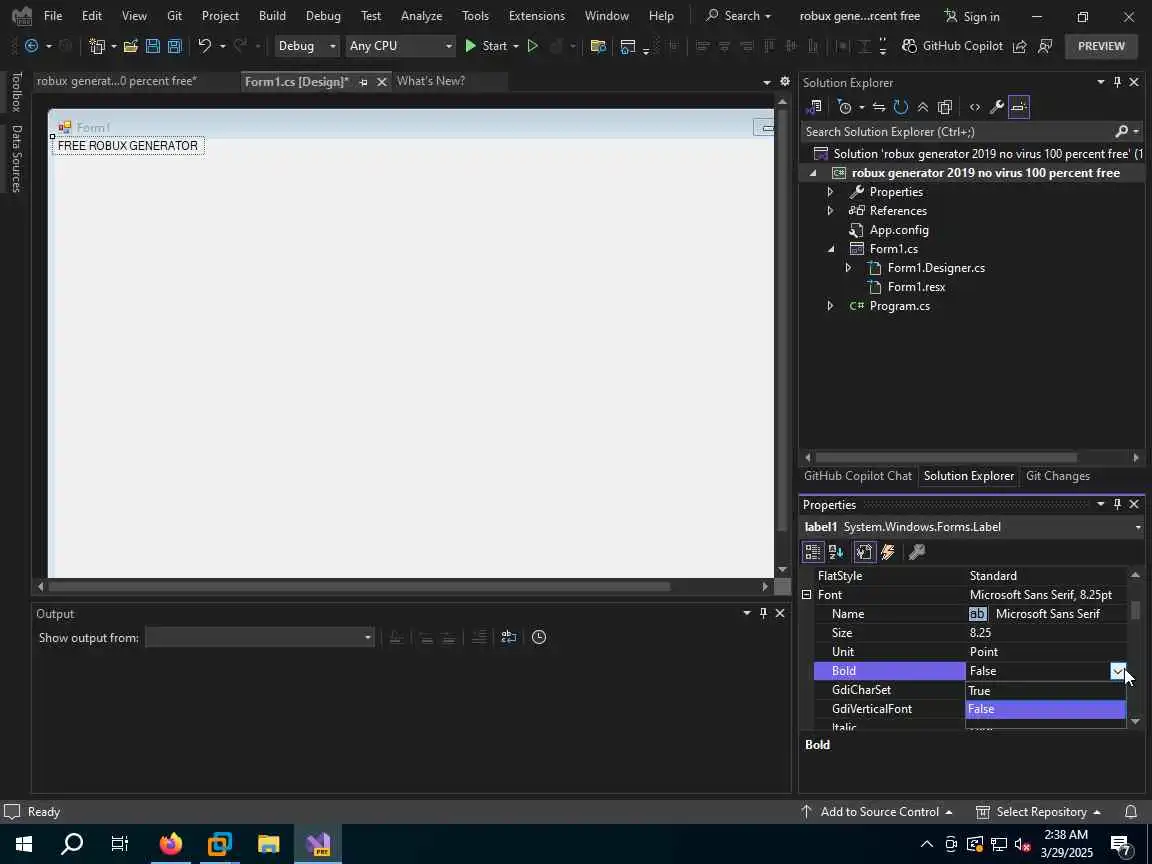This screenshot has width=1152, height=864.
Task: Click the Search Solution Explorer input field
Action: (x=959, y=132)
